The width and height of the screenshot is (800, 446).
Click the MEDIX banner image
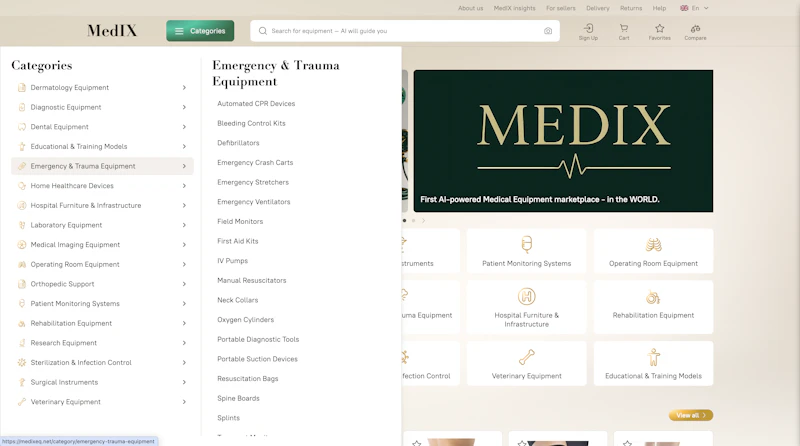(x=563, y=141)
